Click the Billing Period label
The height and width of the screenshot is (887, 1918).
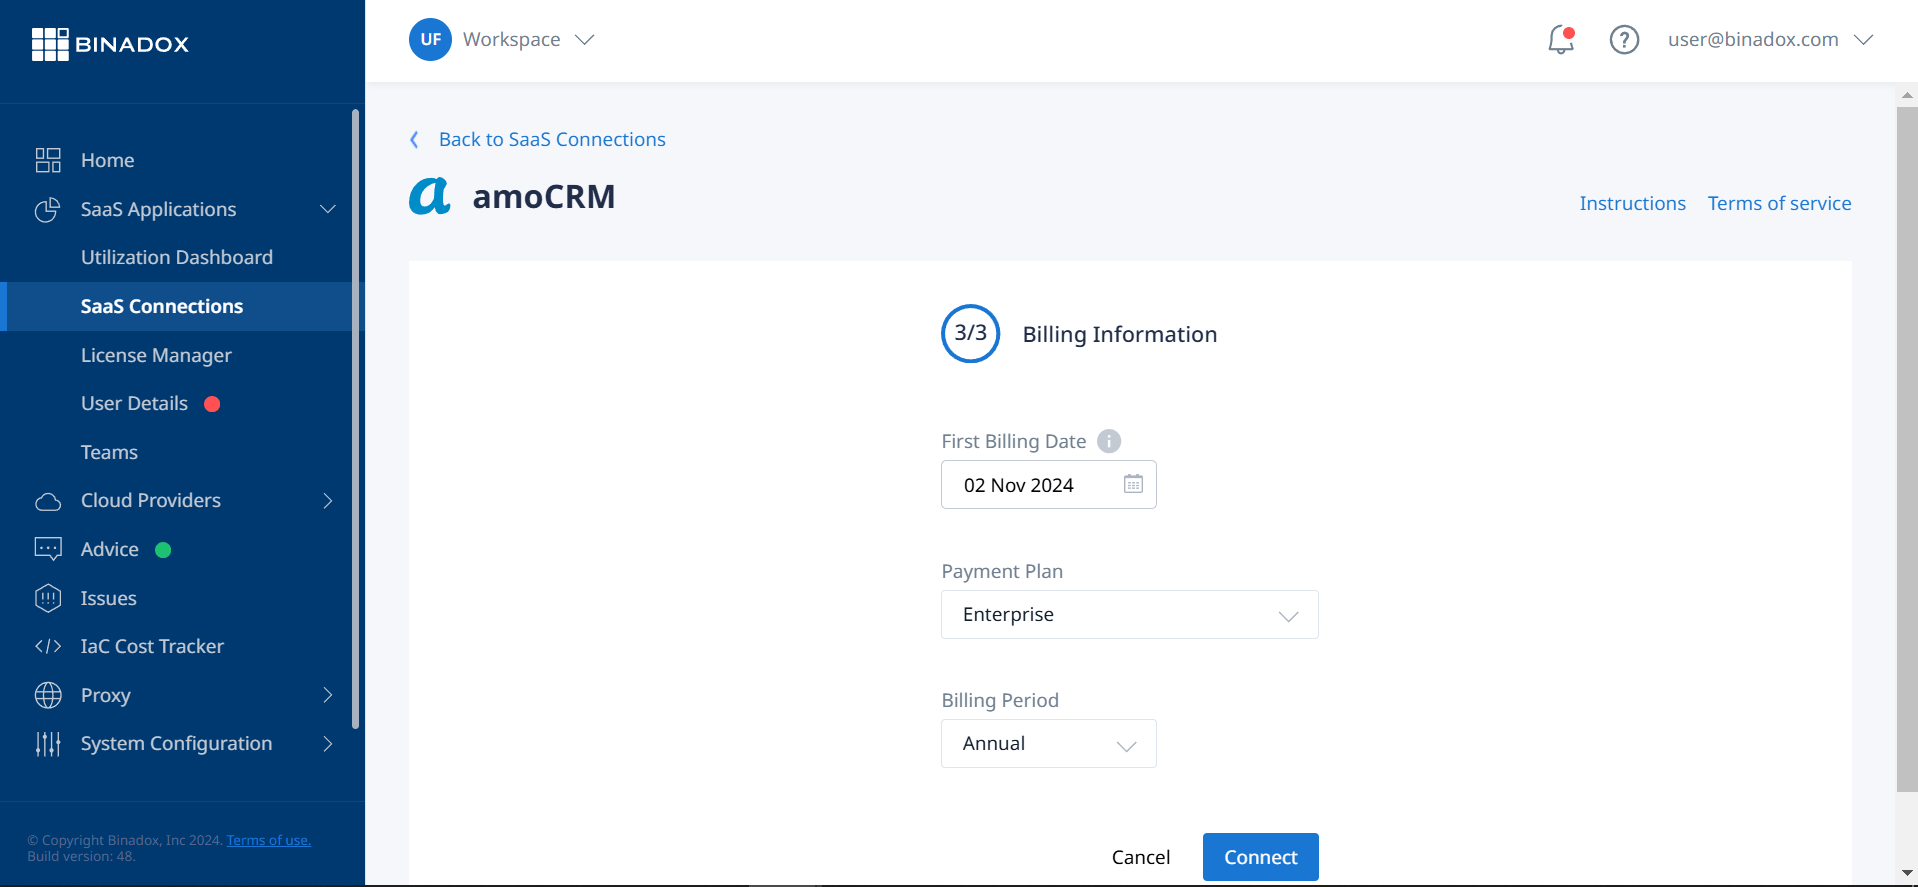tap(1000, 700)
